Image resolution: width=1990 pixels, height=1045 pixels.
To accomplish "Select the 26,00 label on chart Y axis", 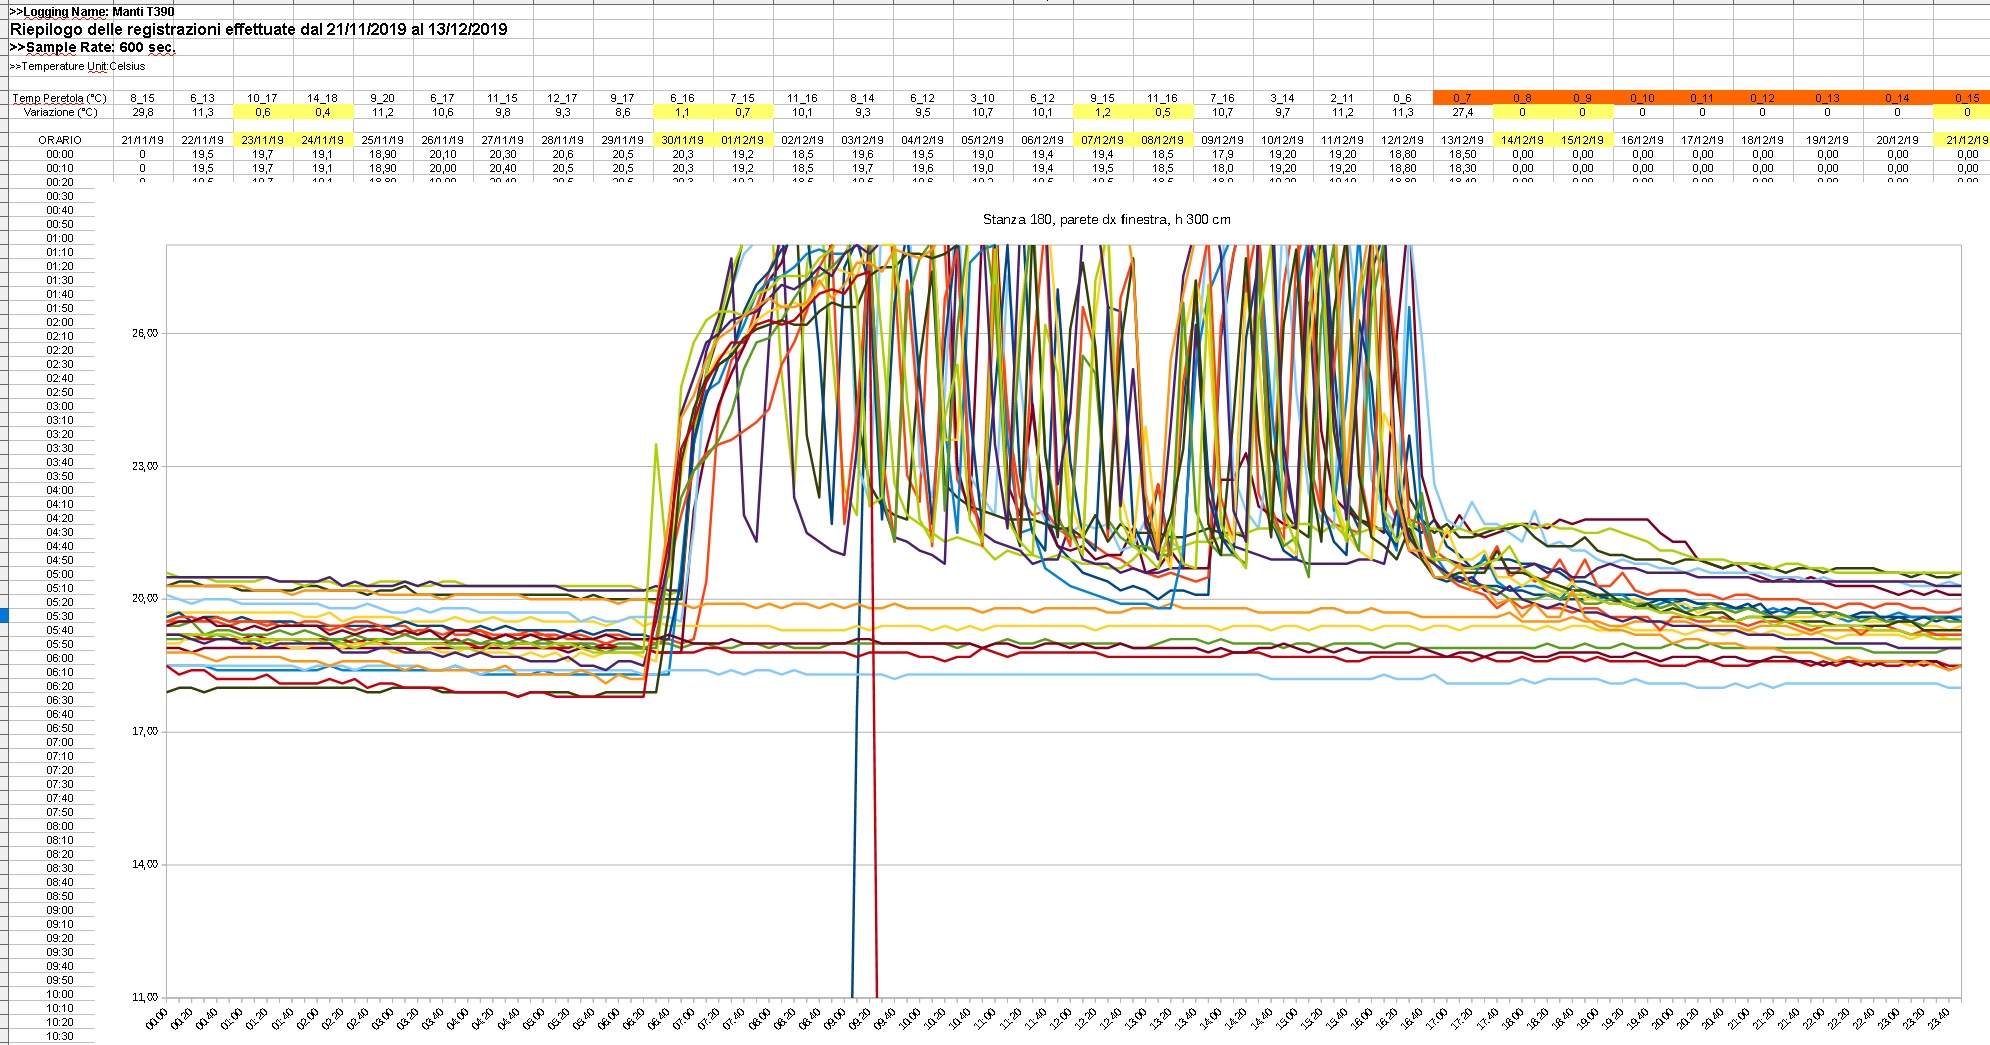I will click(144, 333).
